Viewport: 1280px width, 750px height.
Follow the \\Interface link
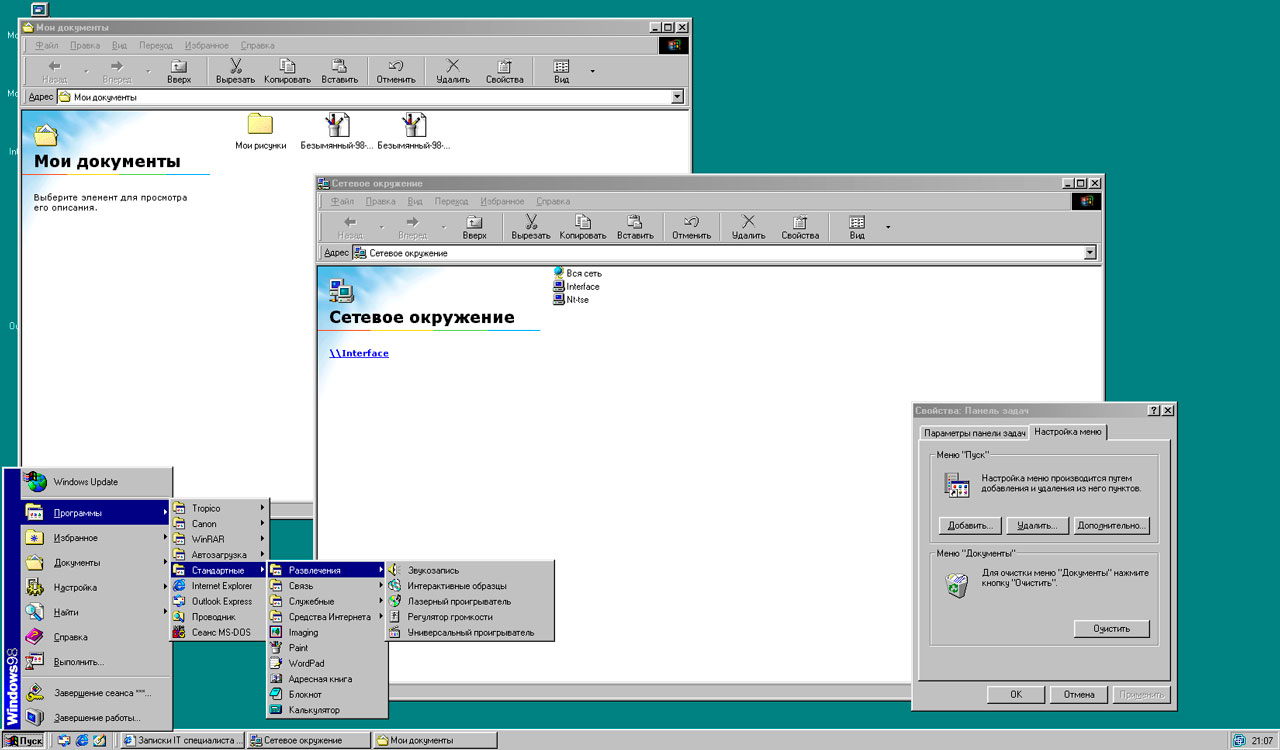[x=359, y=353]
